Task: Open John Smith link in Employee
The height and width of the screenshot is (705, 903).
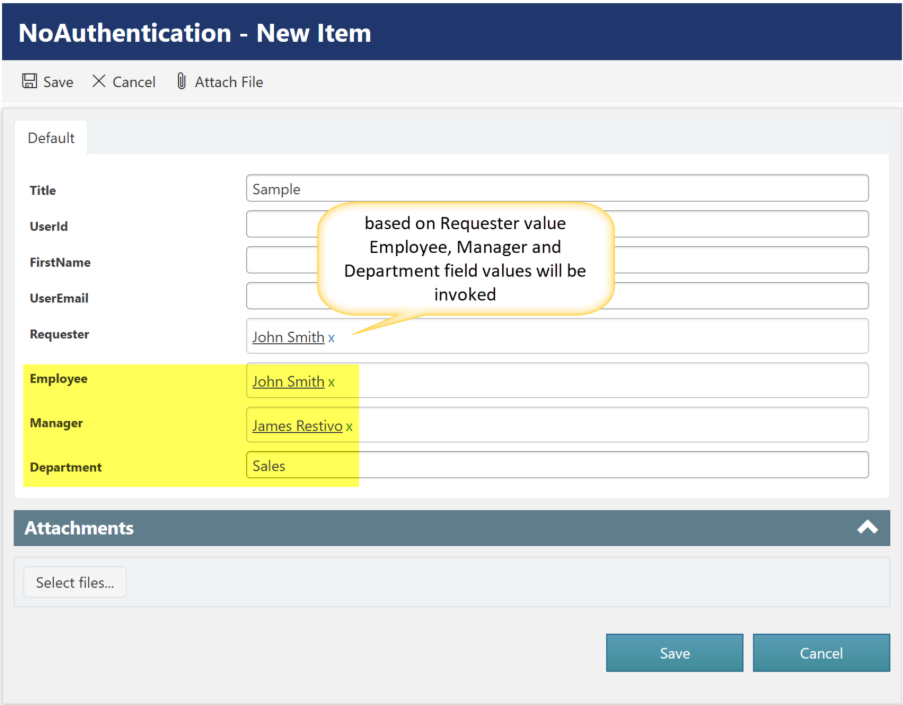Action: pos(288,381)
